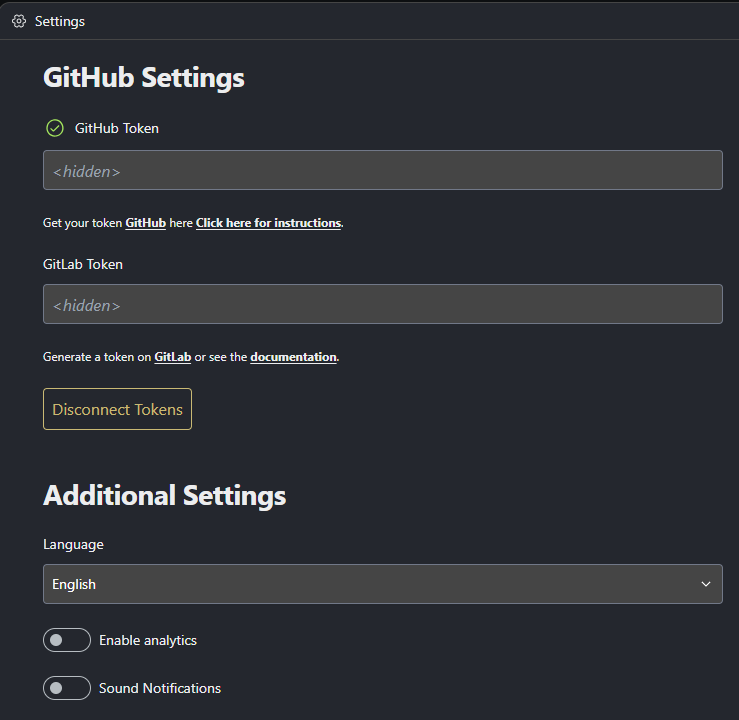Open the 'Click here for instructions' link
Viewport: 739px width, 720px height.
[x=268, y=223]
